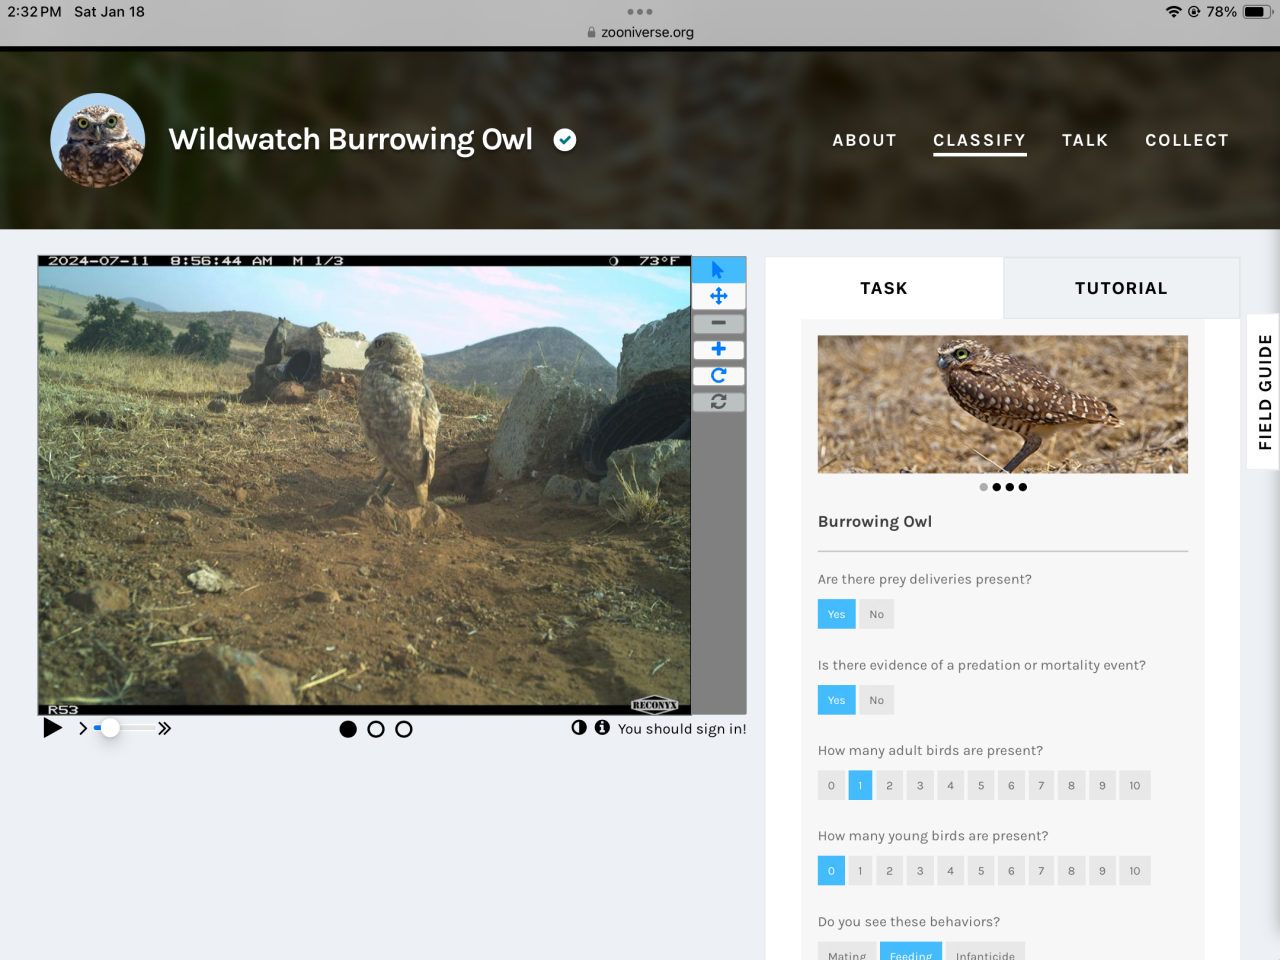Show the fourth example image dot
Viewport: 1280px width, 960px height.
tap(1023, 487)
